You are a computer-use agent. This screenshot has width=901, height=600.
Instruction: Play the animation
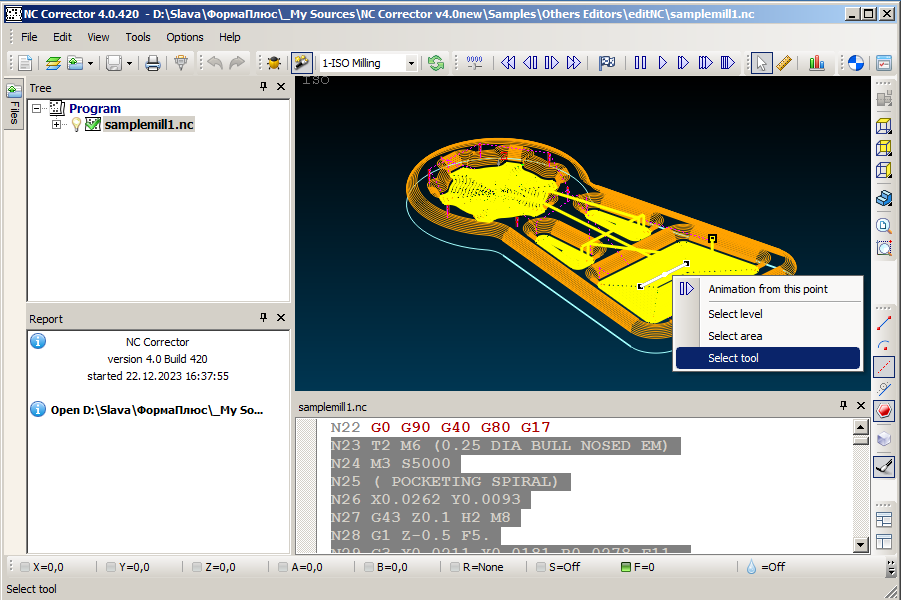pos(662,63)
